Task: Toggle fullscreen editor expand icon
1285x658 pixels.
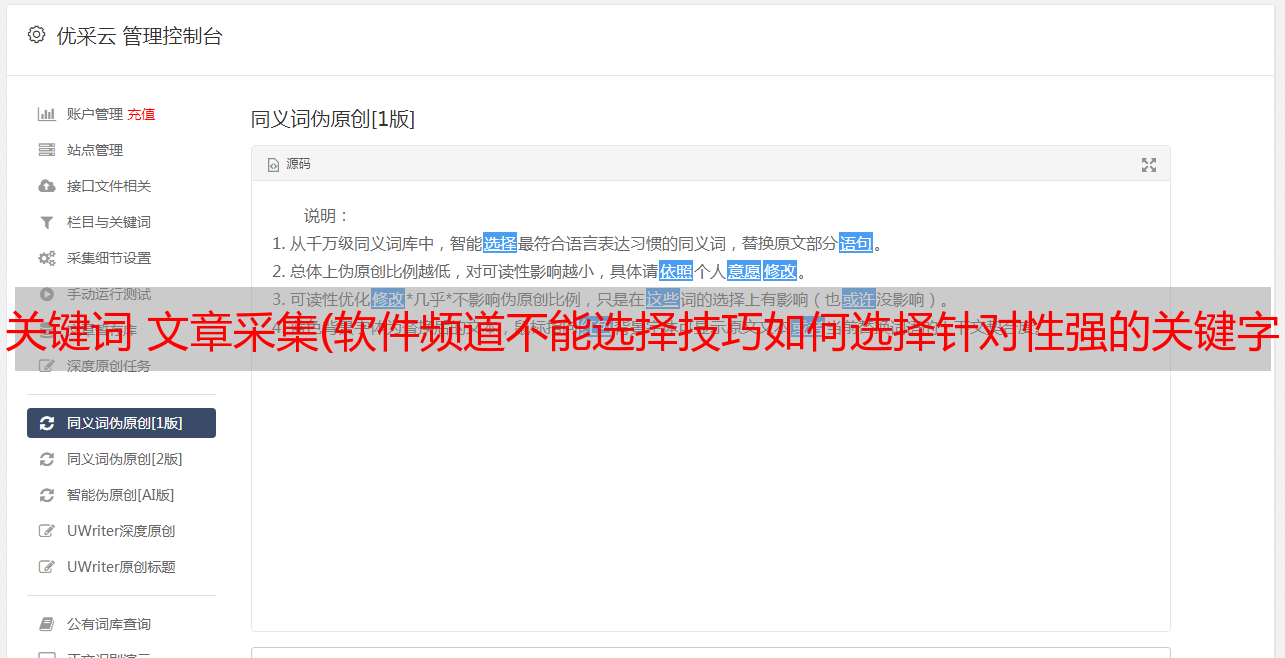Action: coord(1149,165)
